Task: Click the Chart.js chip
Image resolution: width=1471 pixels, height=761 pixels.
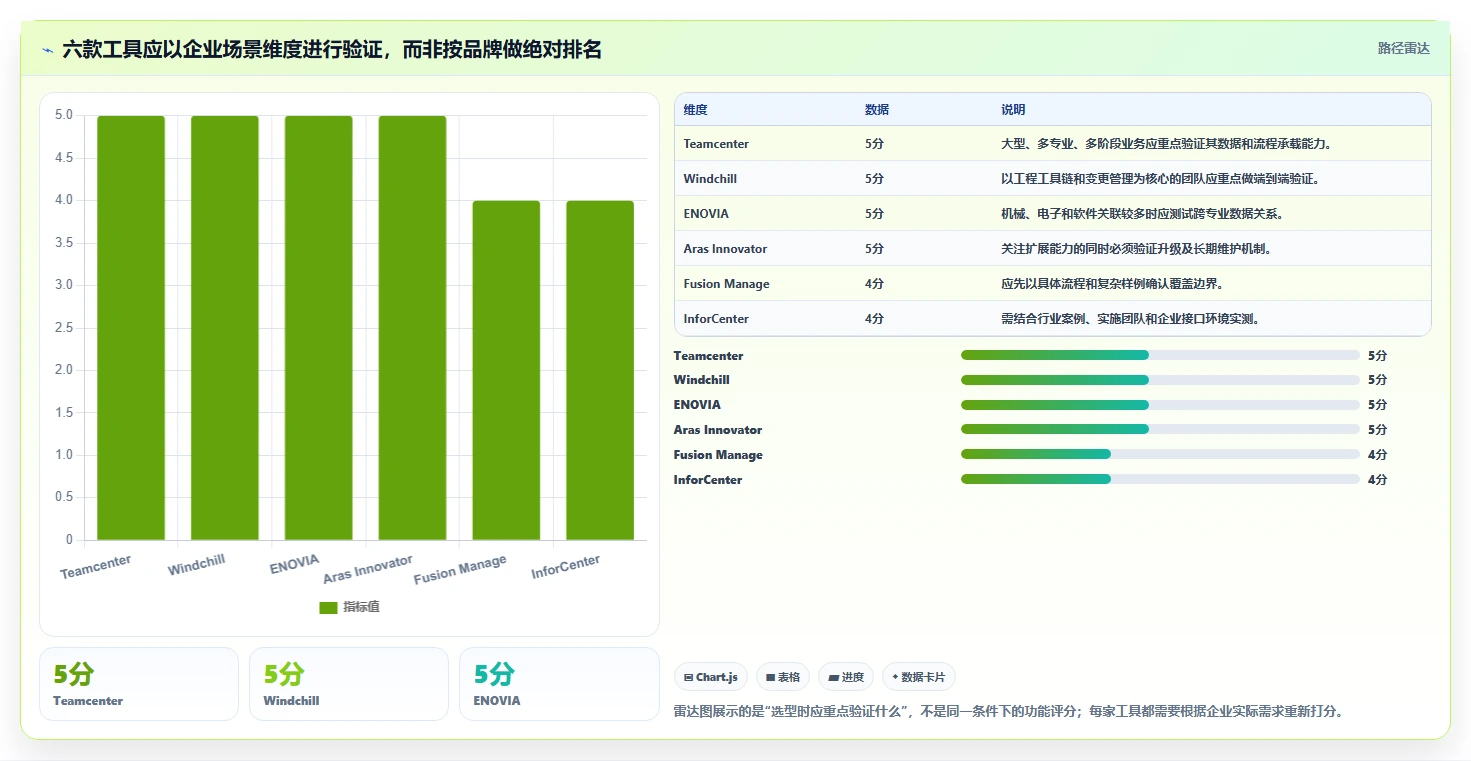Action: [x=711, y=677]
